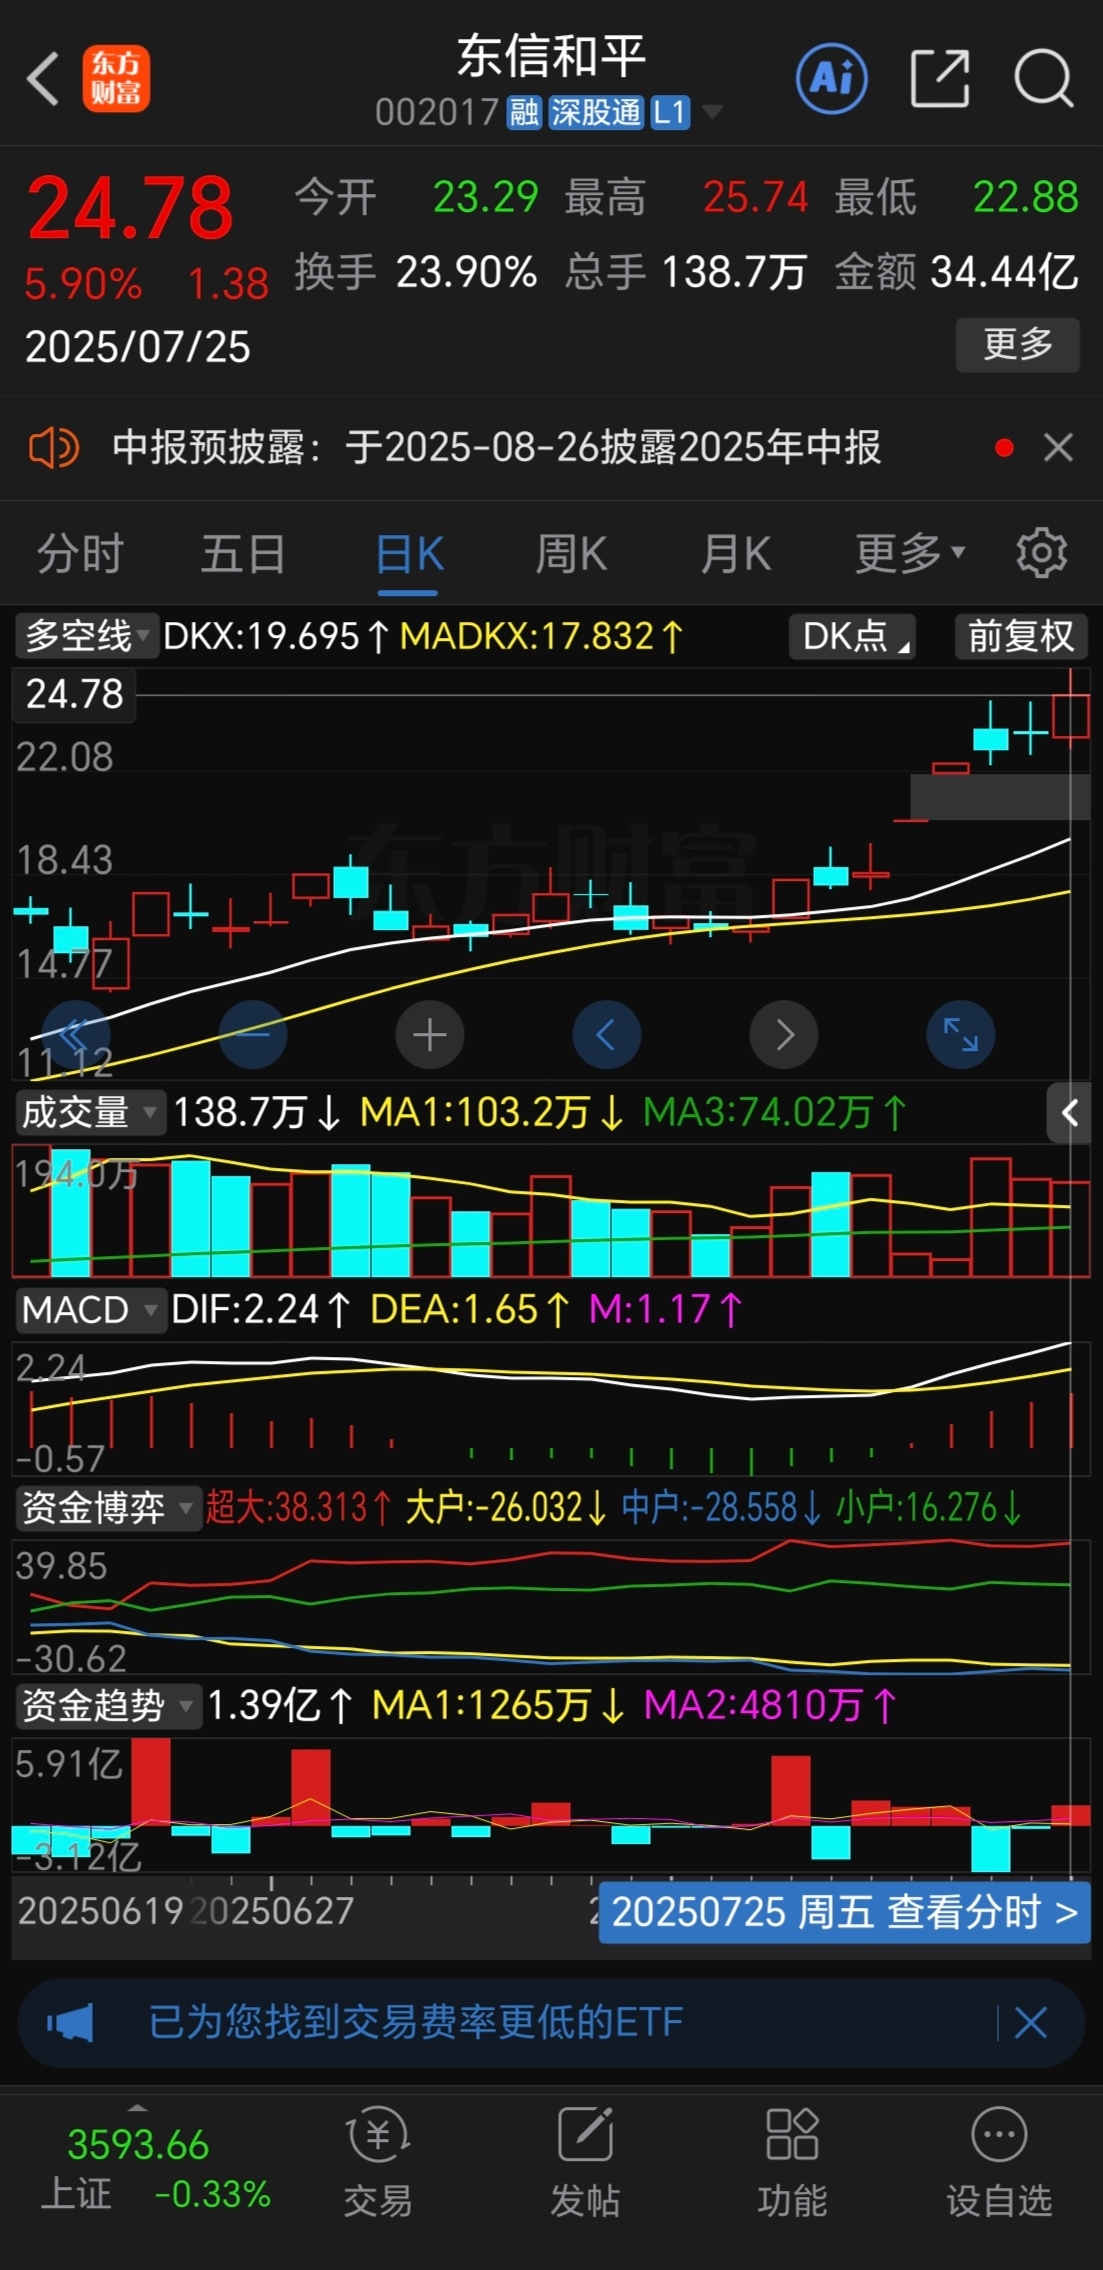The width and height of the screenshot is (1103, 2270).
Task: Zoom in chart with plus button
Action: [430, 1034]
